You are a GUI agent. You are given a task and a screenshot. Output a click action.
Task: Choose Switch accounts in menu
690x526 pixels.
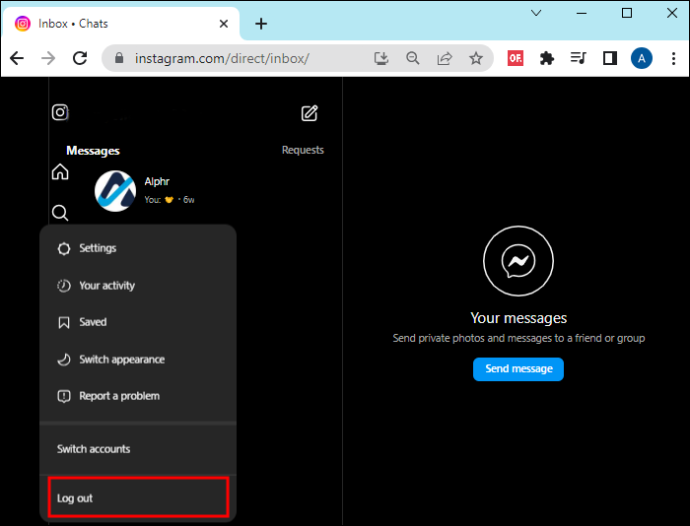coord(138,449)
